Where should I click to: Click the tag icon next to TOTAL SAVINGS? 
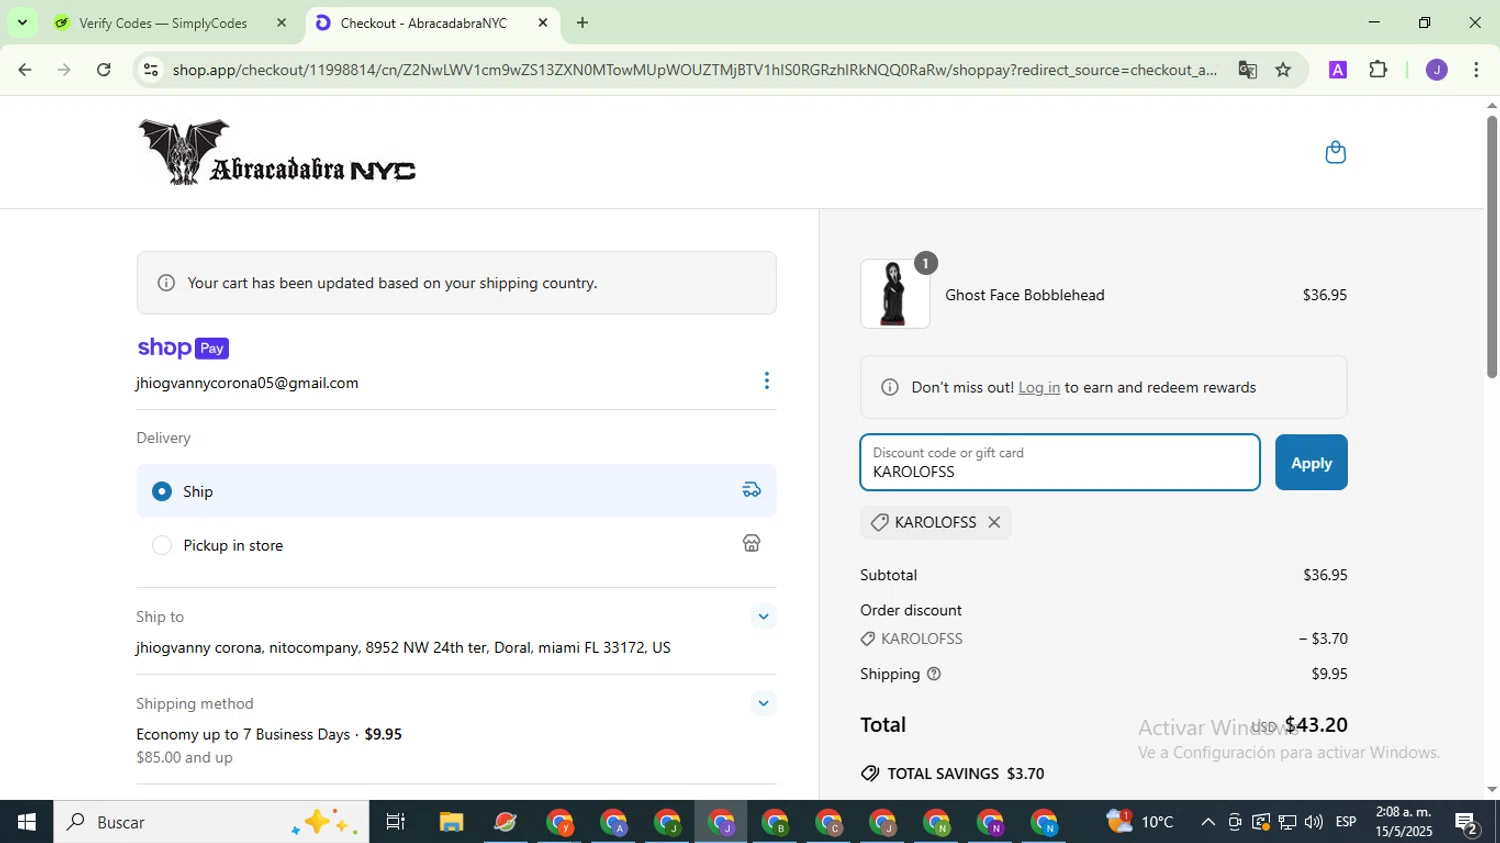tap(870, 774)
